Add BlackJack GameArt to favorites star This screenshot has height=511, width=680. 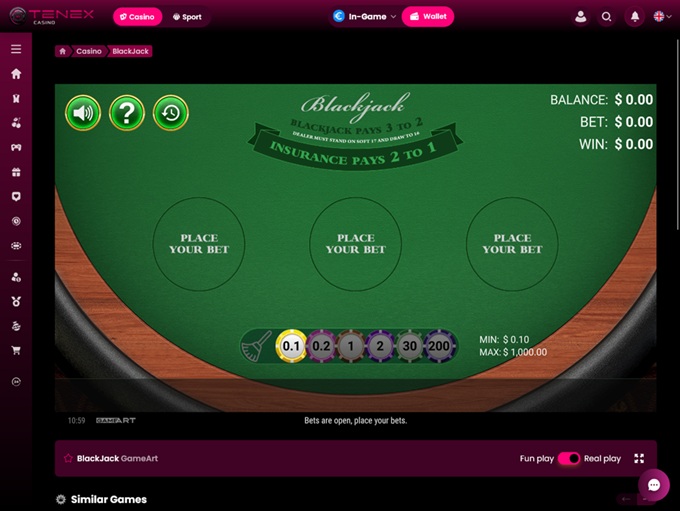68,459
